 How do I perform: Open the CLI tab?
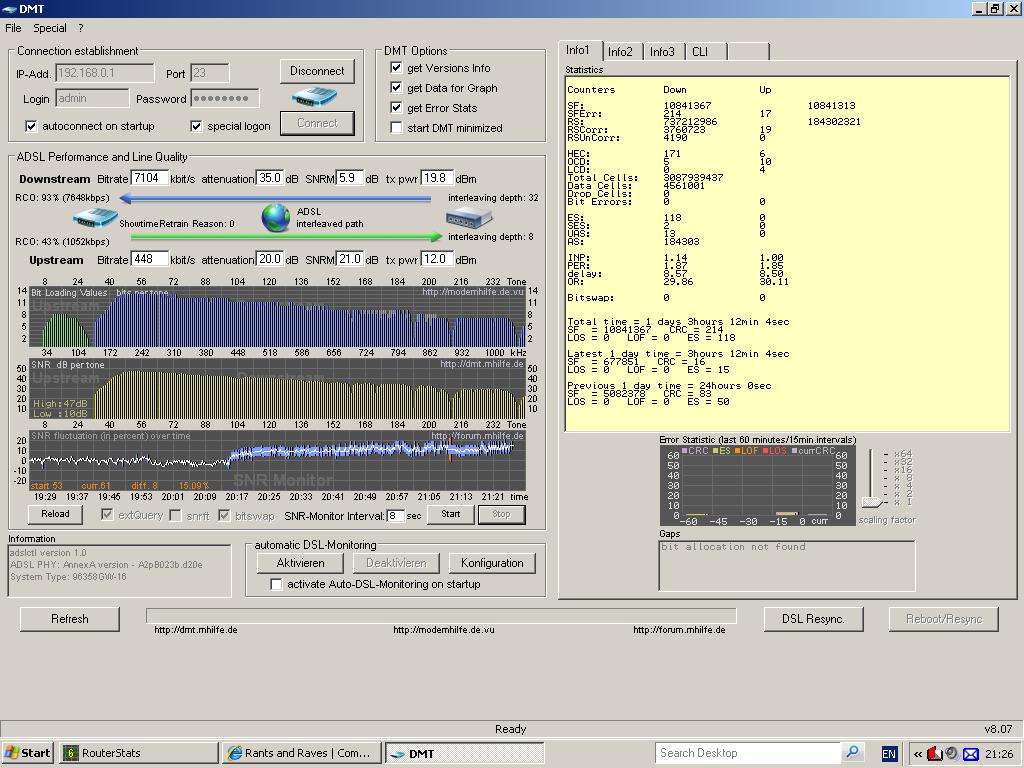click(x=700, y=52)
